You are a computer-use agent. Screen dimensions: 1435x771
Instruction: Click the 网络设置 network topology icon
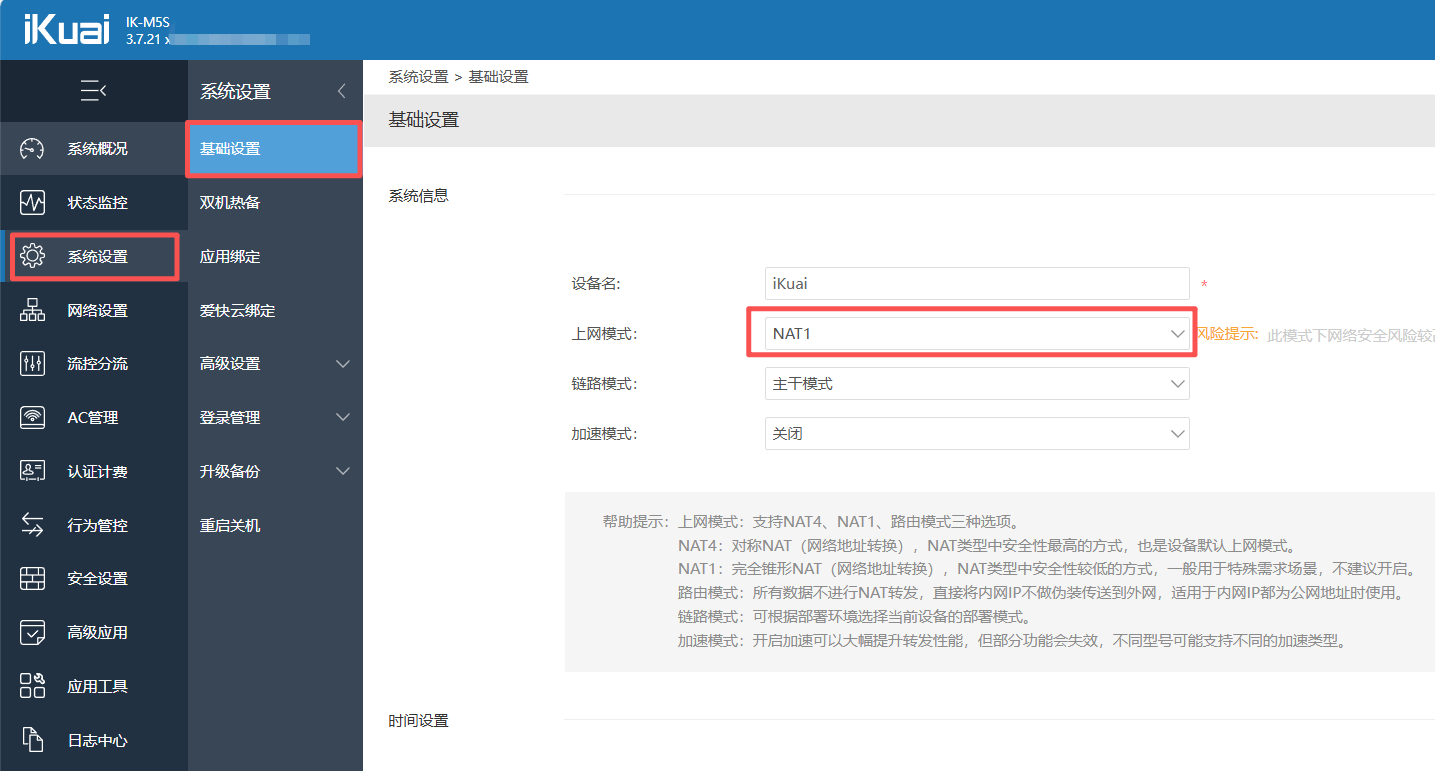(33, 311)
